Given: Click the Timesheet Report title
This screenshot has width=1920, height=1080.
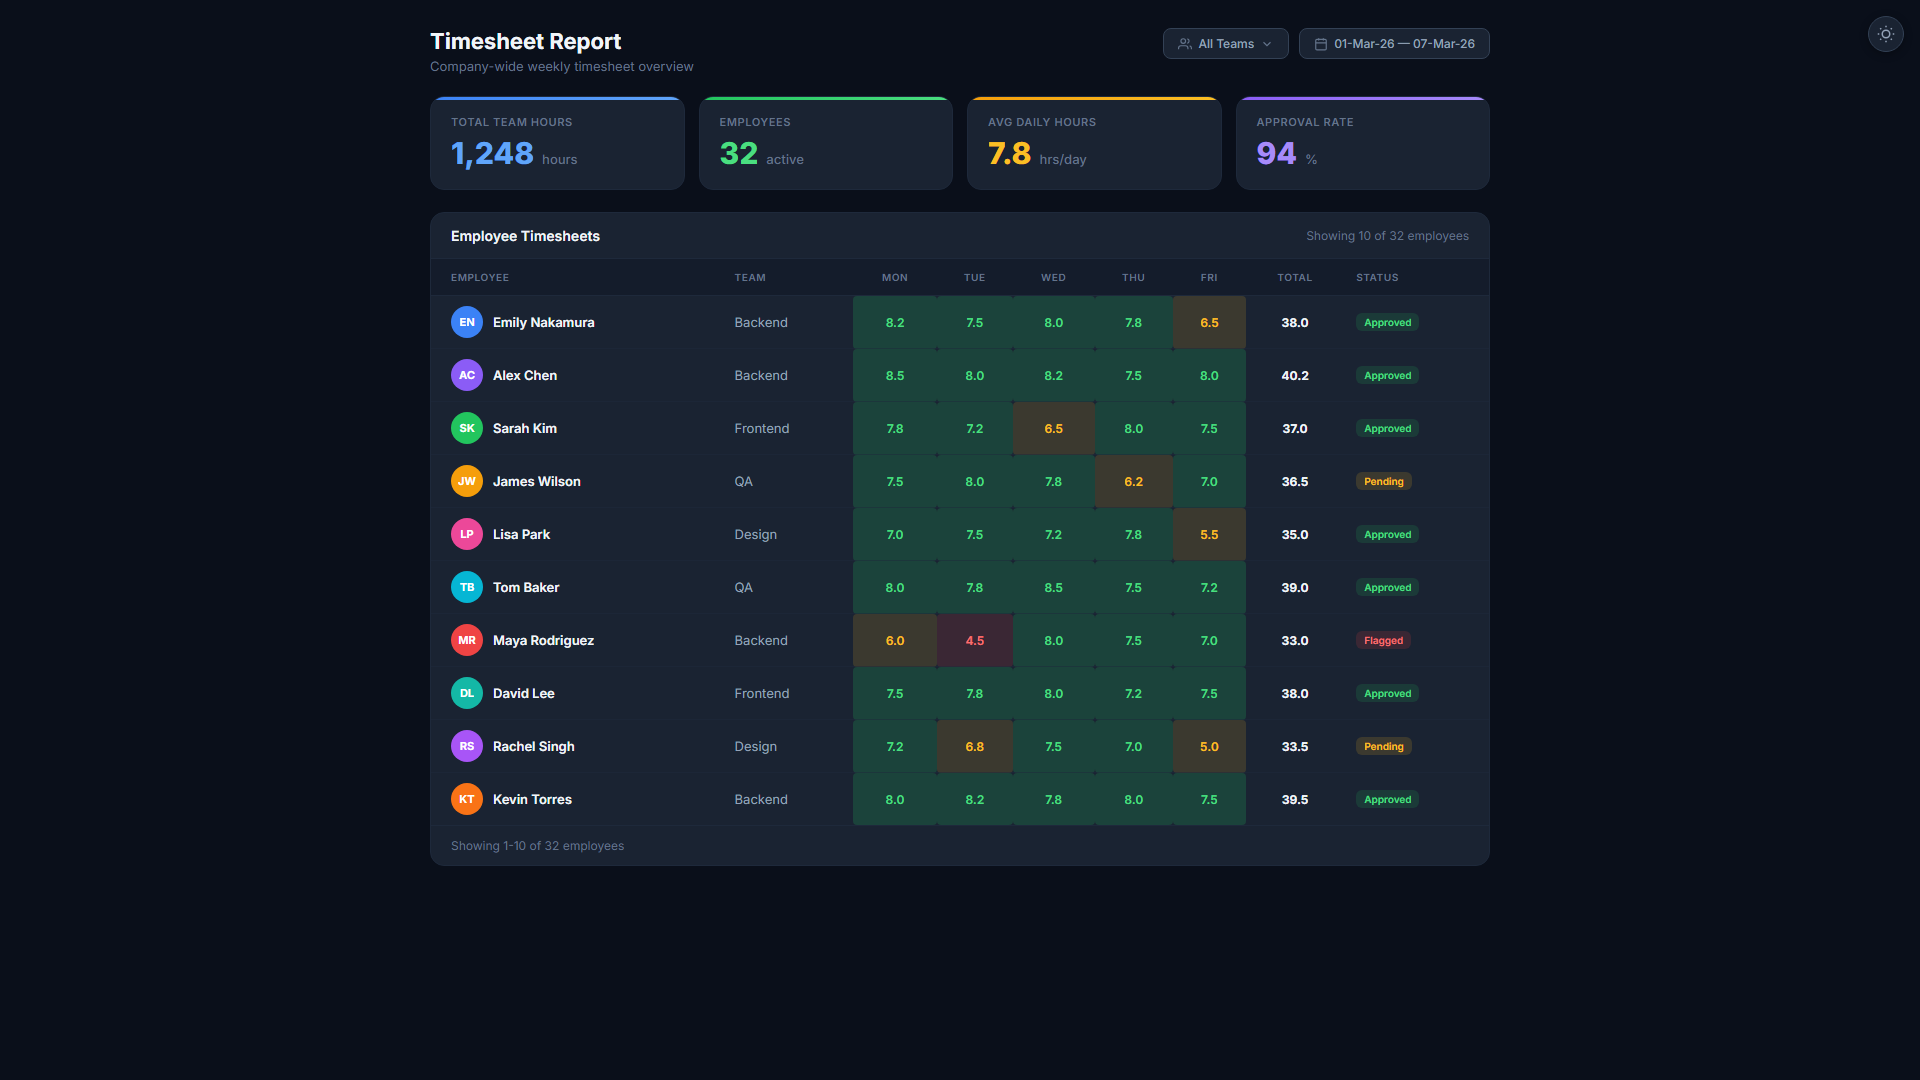Looking at the screenshot, I should [525, 41].
